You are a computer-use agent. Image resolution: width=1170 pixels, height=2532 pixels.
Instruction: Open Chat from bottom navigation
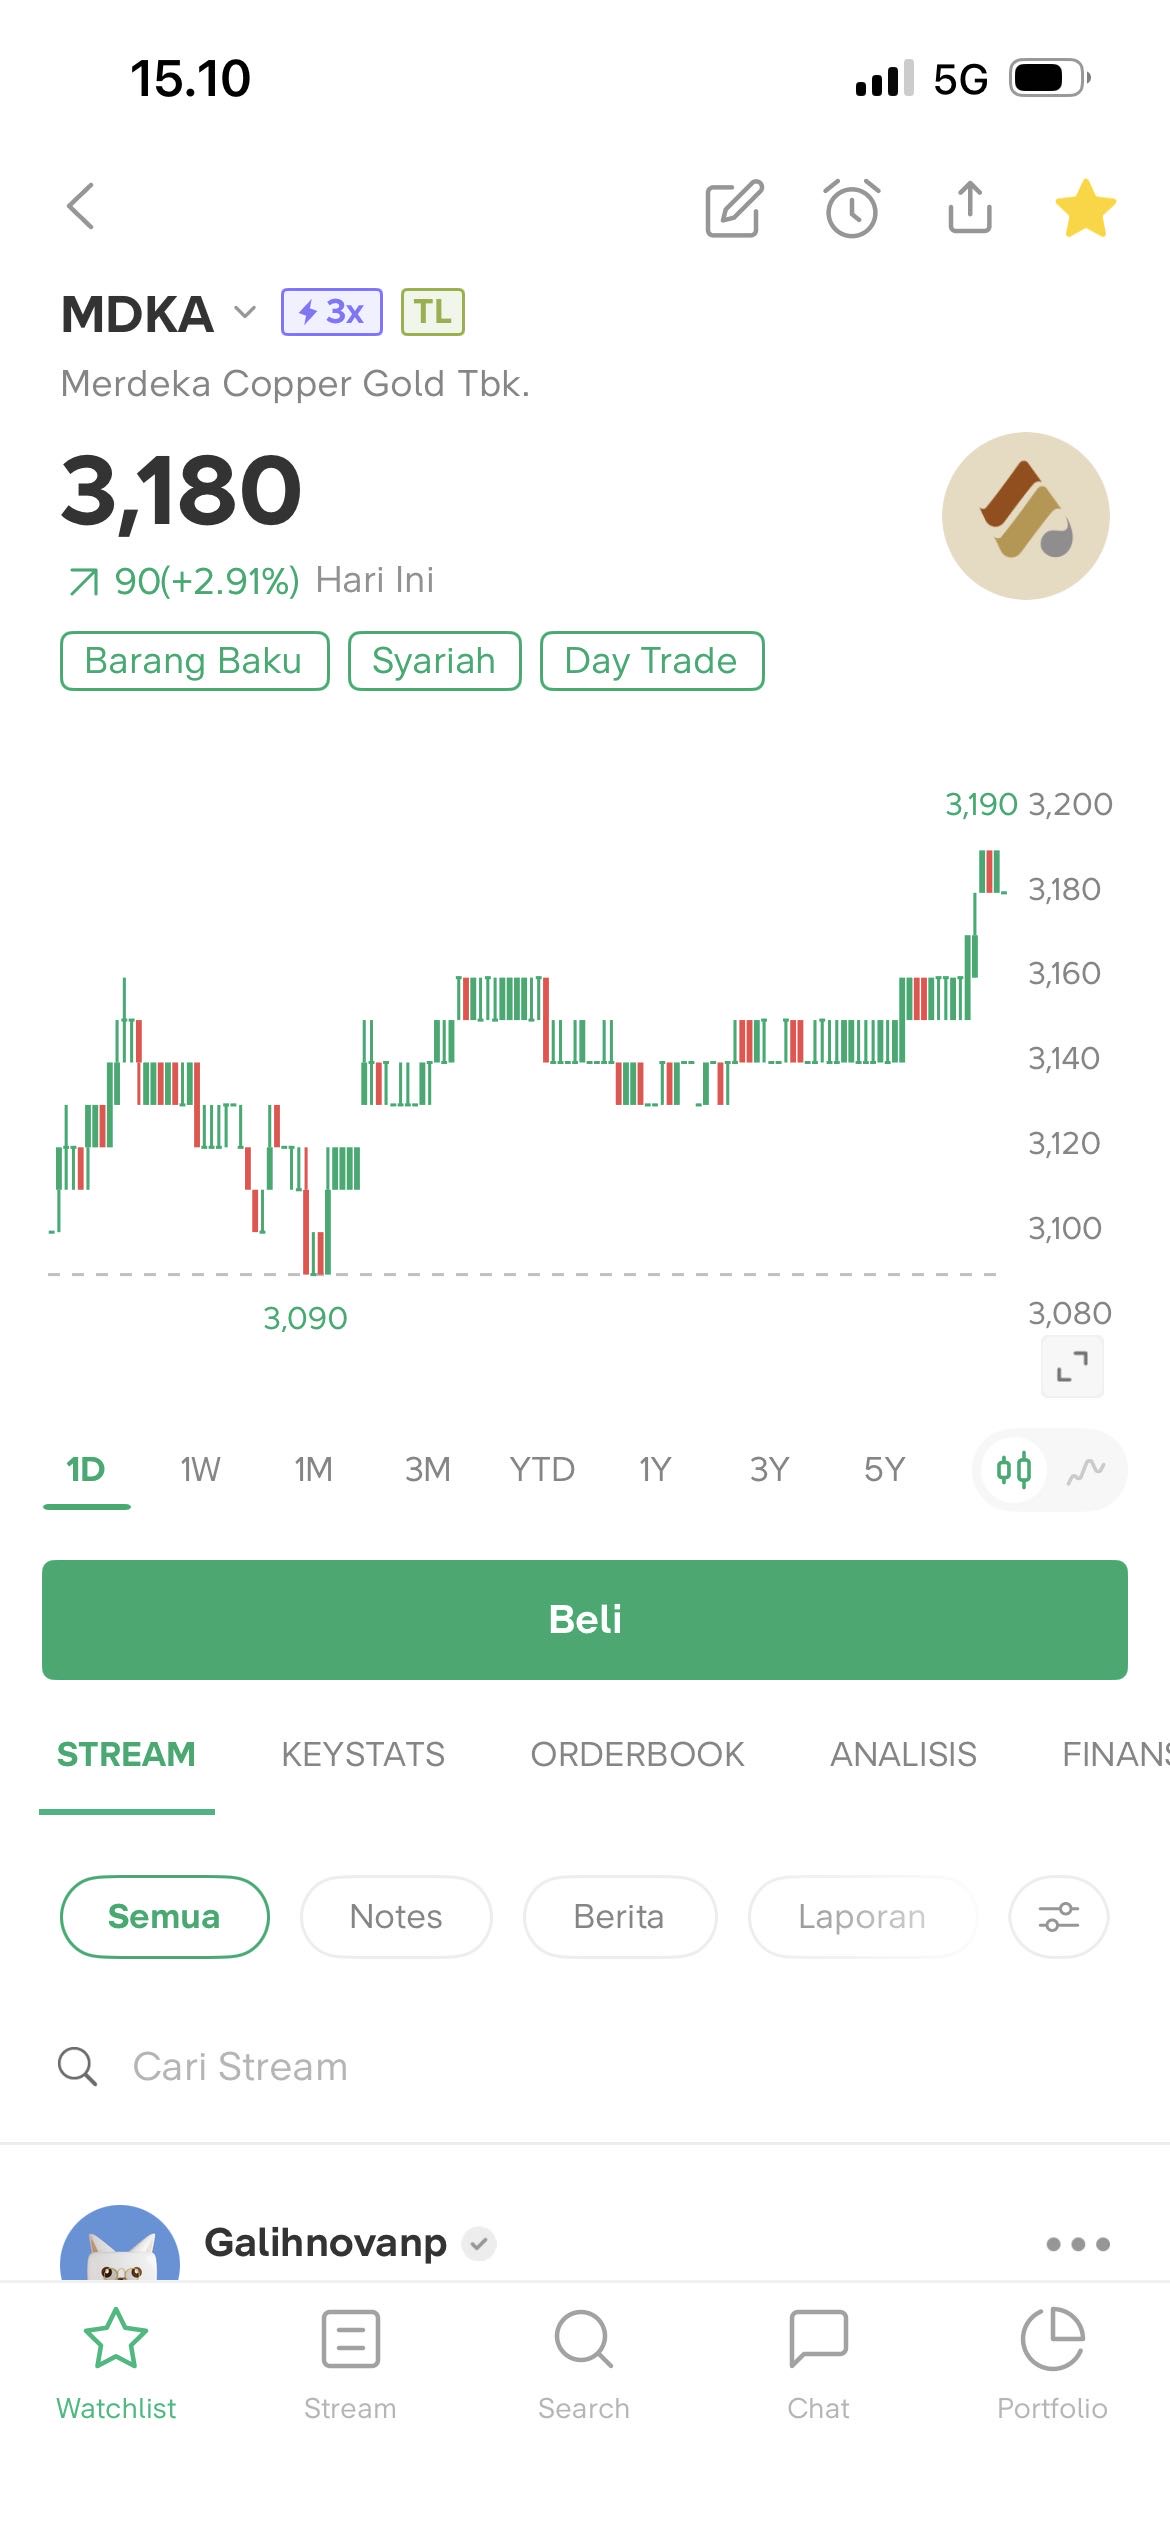[x=818, y=2364]
